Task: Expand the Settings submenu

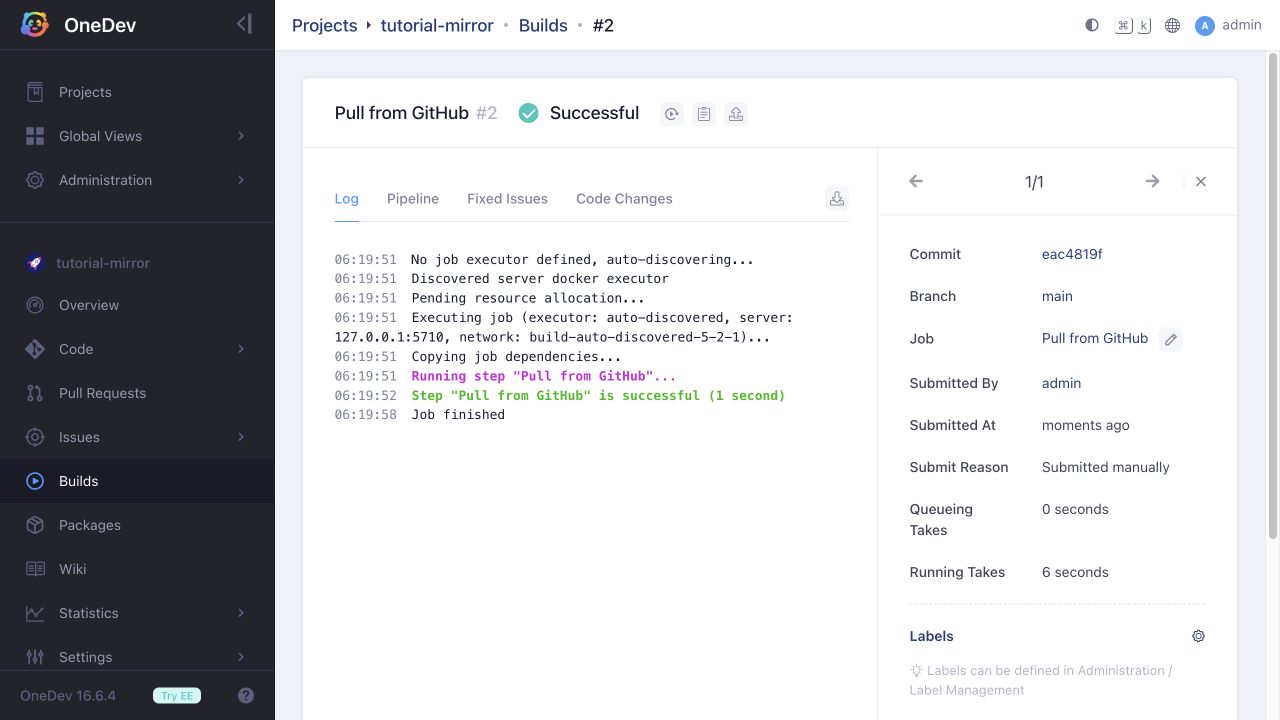Action: tap(137, 657)
